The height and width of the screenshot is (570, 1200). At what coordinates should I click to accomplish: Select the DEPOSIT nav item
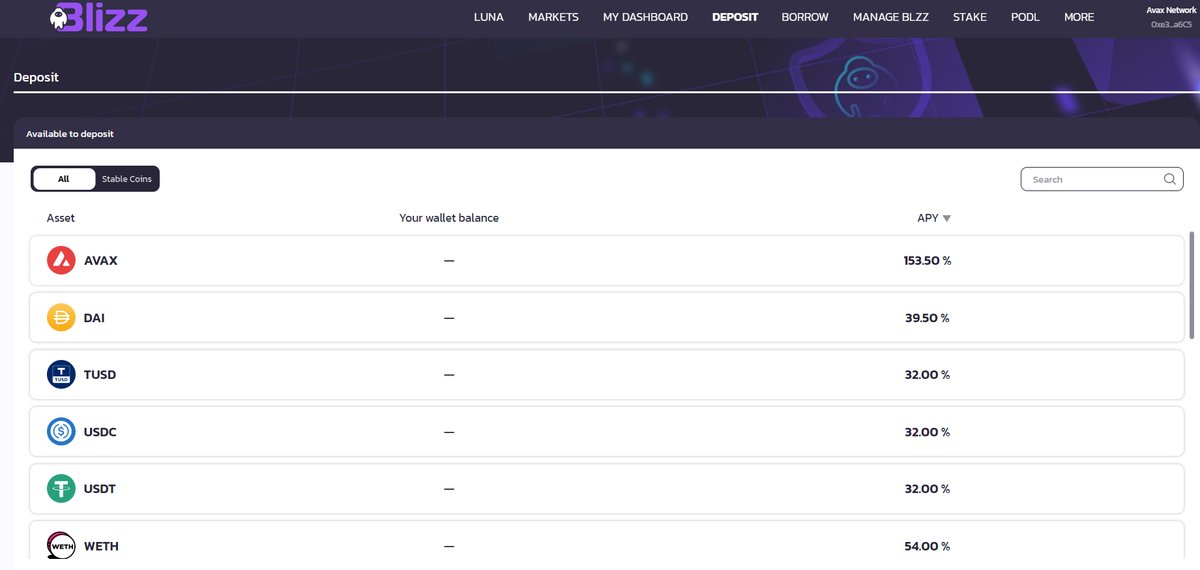click(x=735, y=17)
